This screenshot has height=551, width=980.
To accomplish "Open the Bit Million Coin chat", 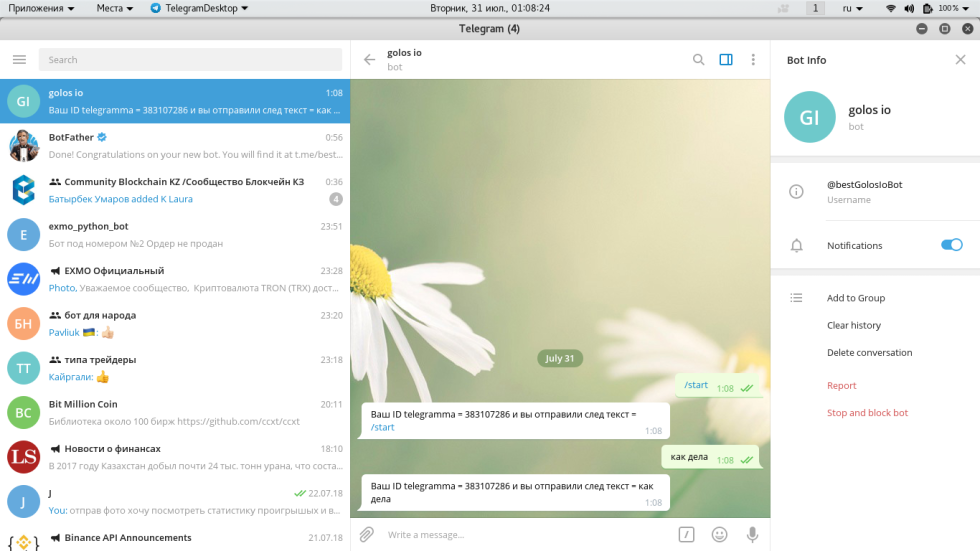I will coord(175,413).
